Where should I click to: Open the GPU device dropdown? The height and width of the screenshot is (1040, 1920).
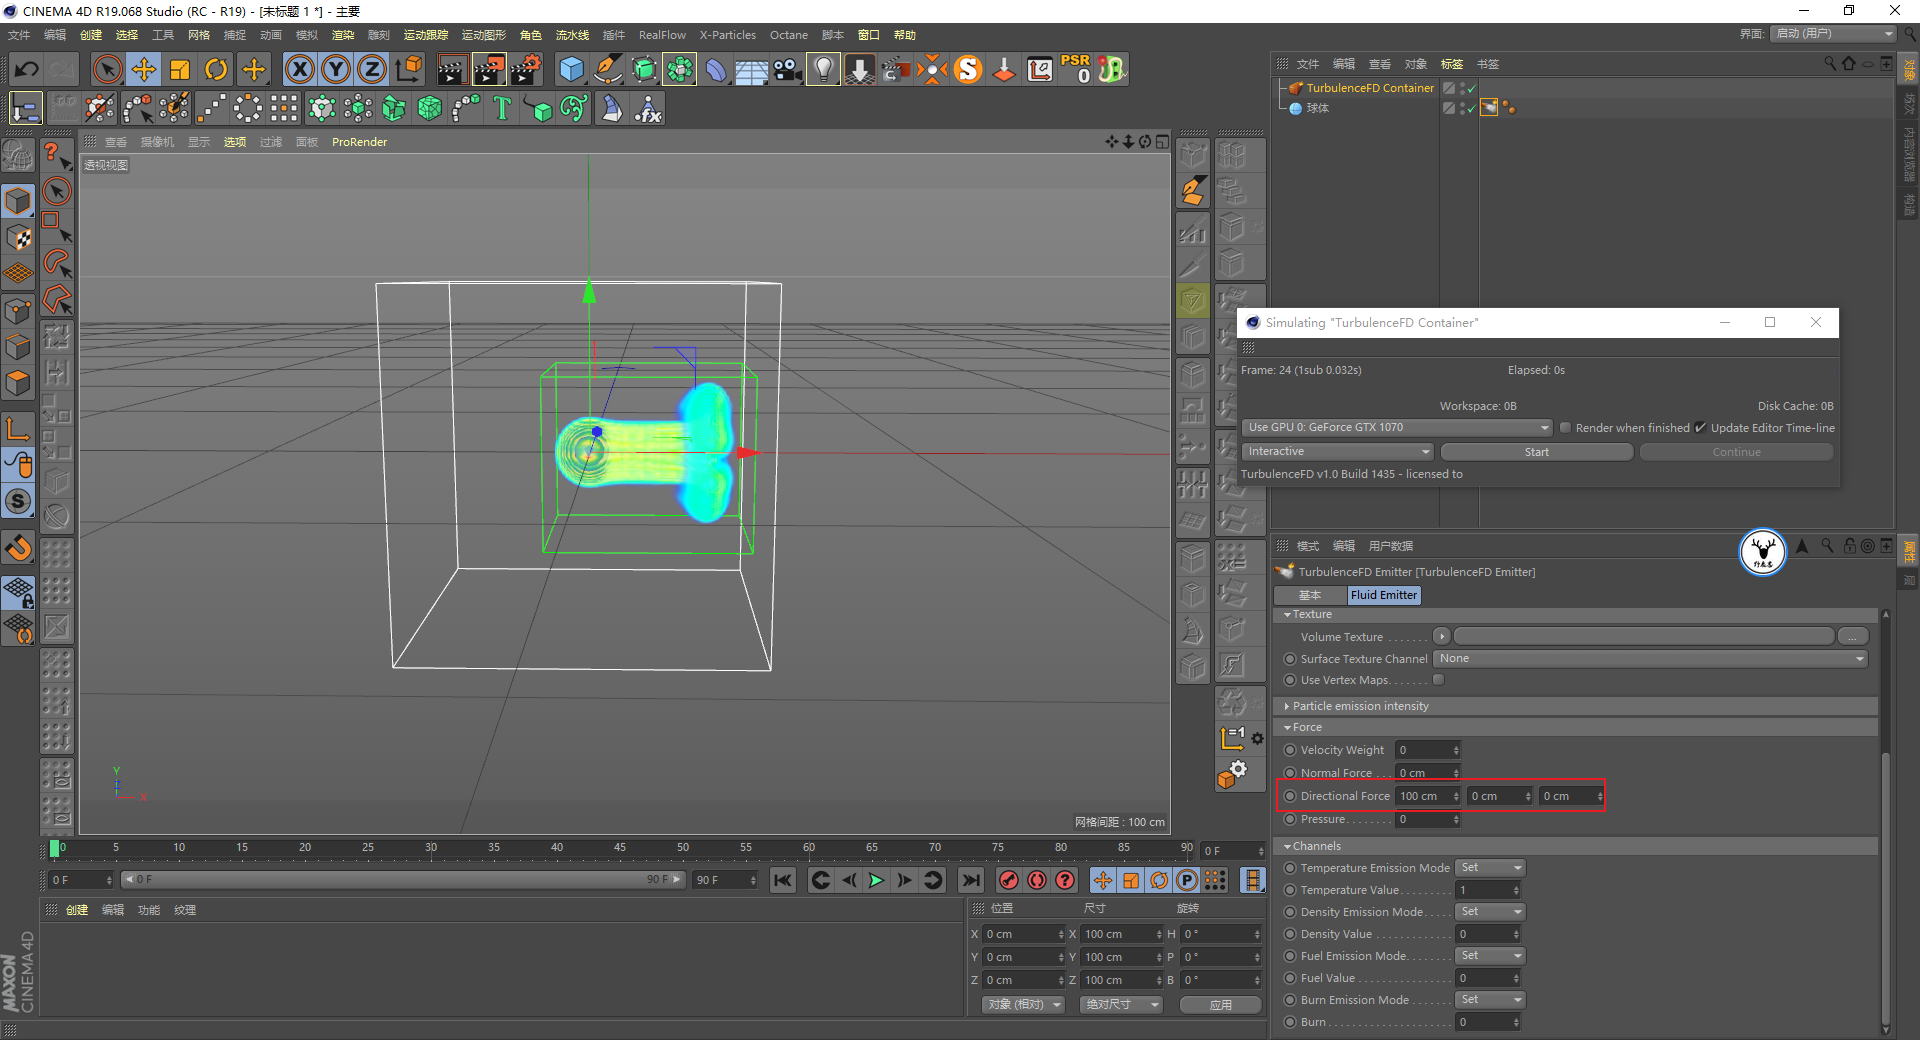pos(1396,428)
